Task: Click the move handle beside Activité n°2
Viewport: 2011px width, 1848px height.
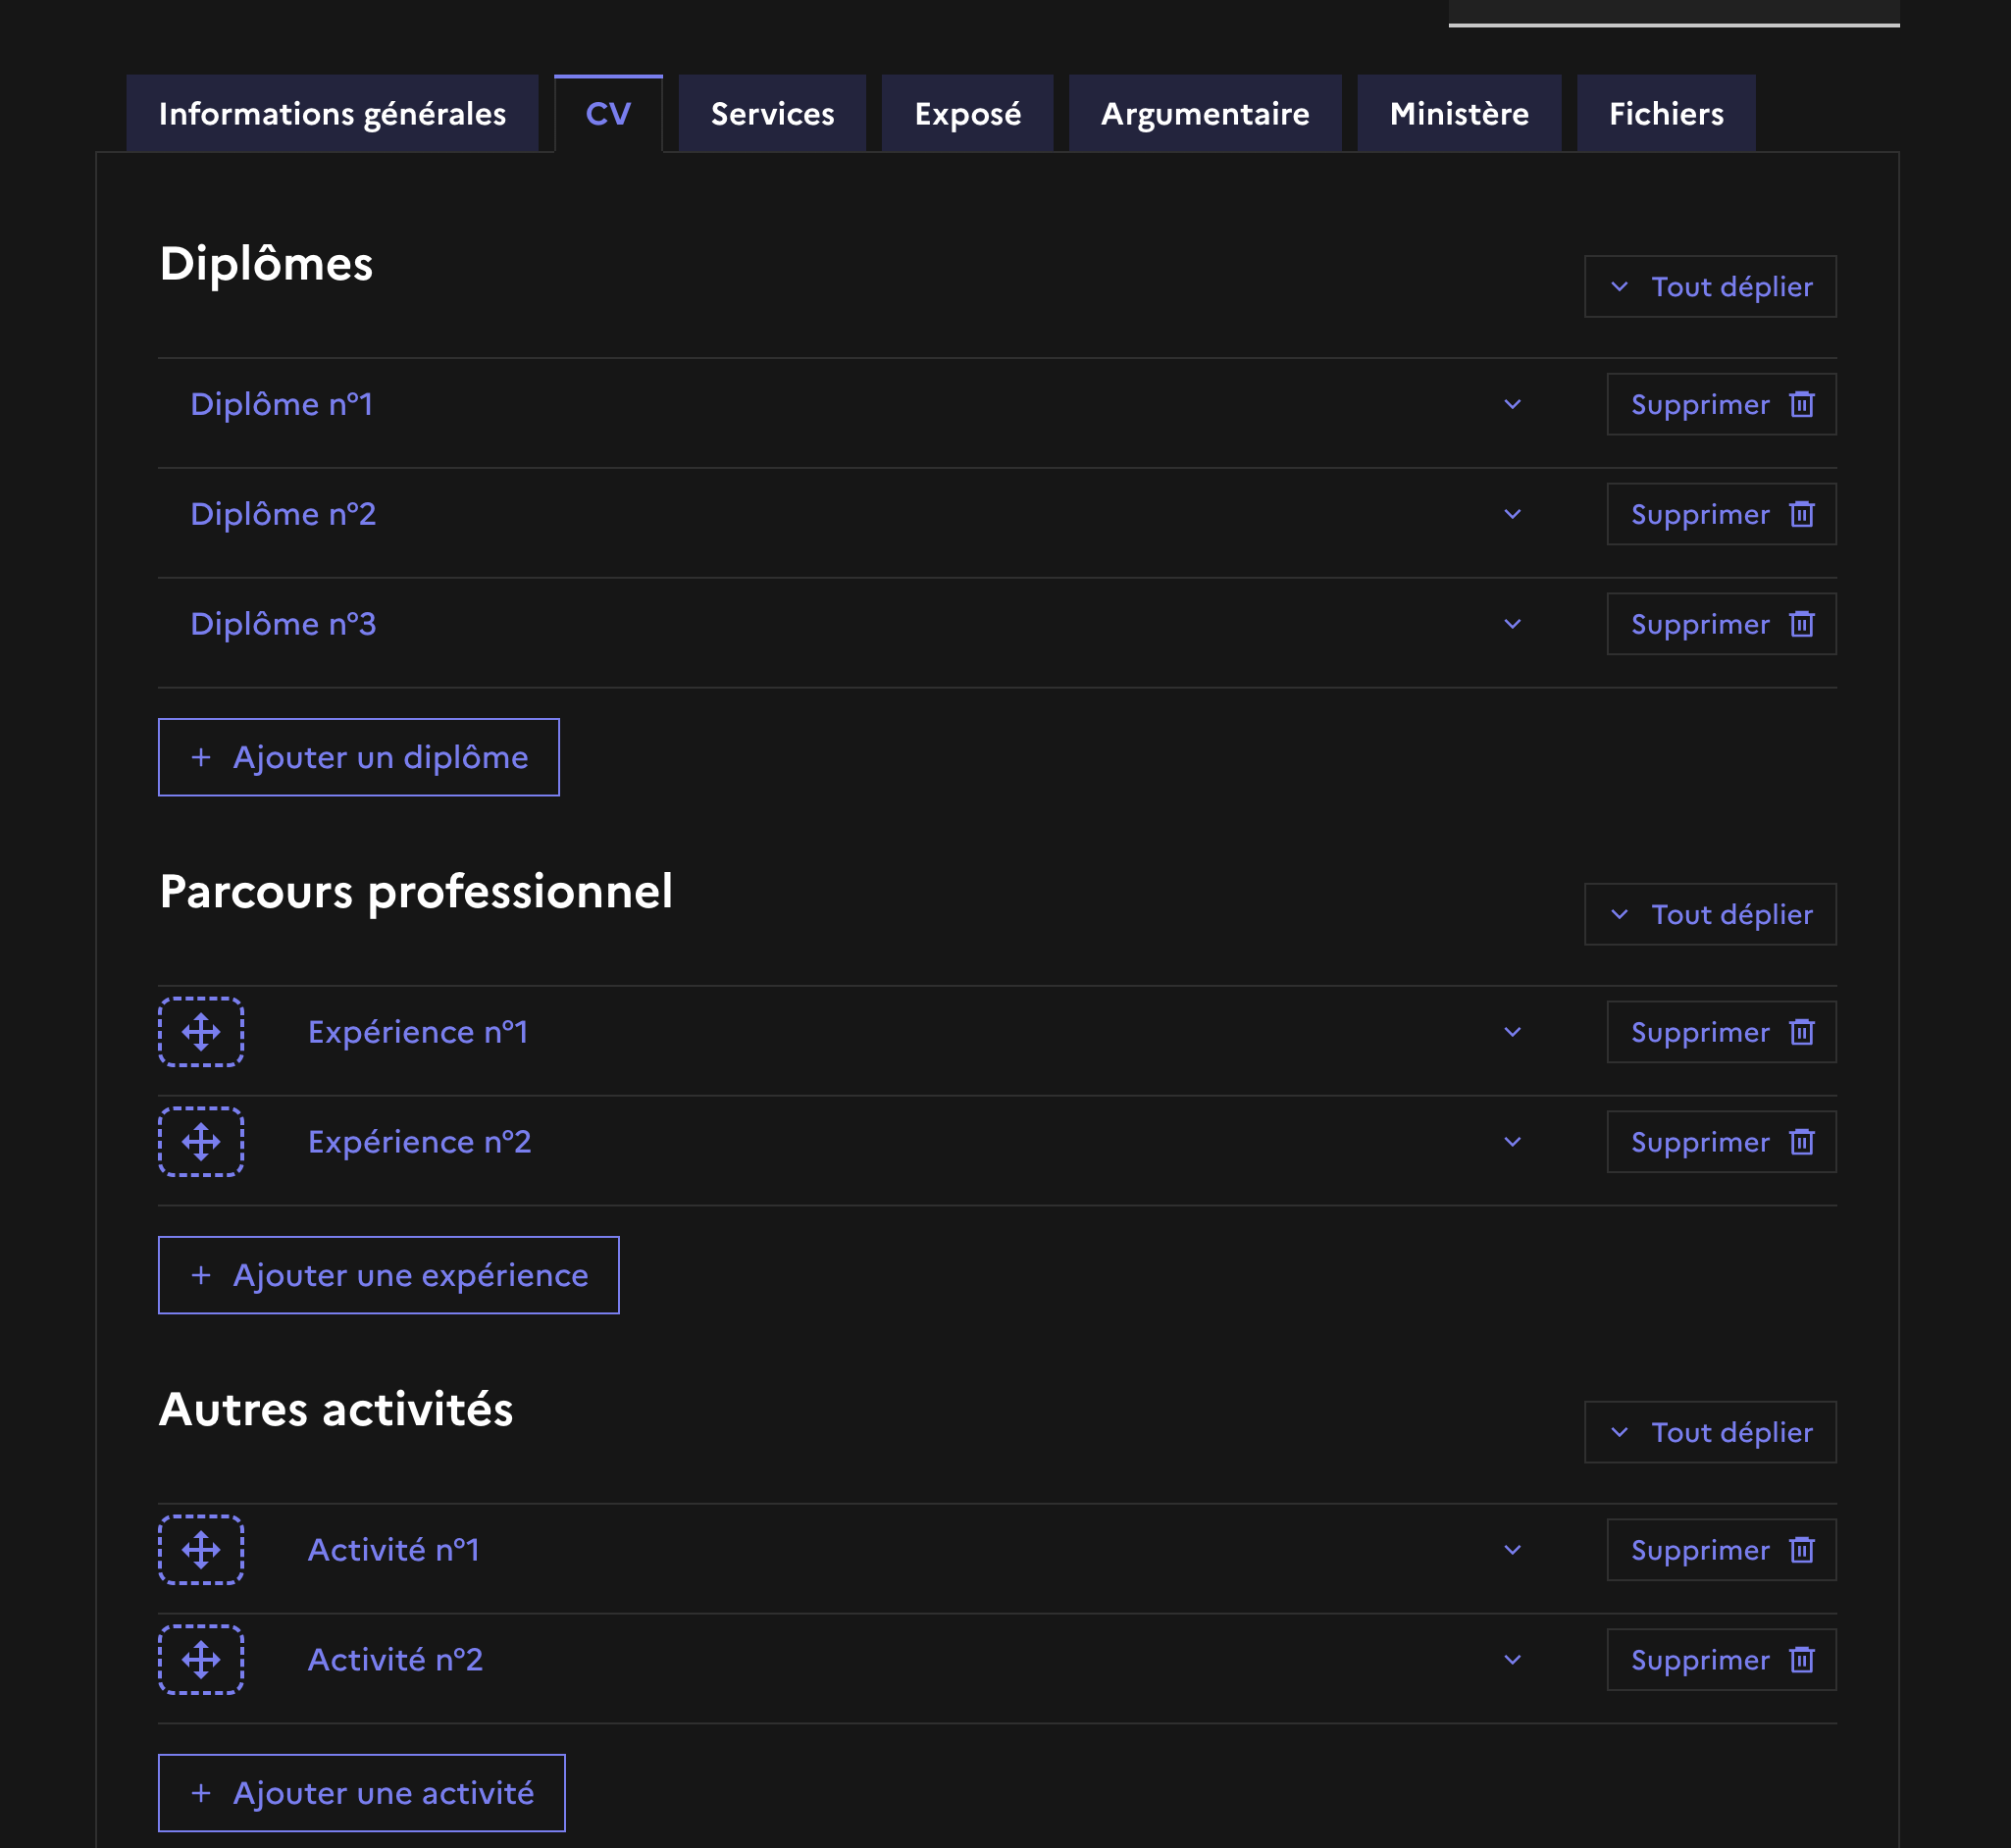Action: coord(201,1660)
